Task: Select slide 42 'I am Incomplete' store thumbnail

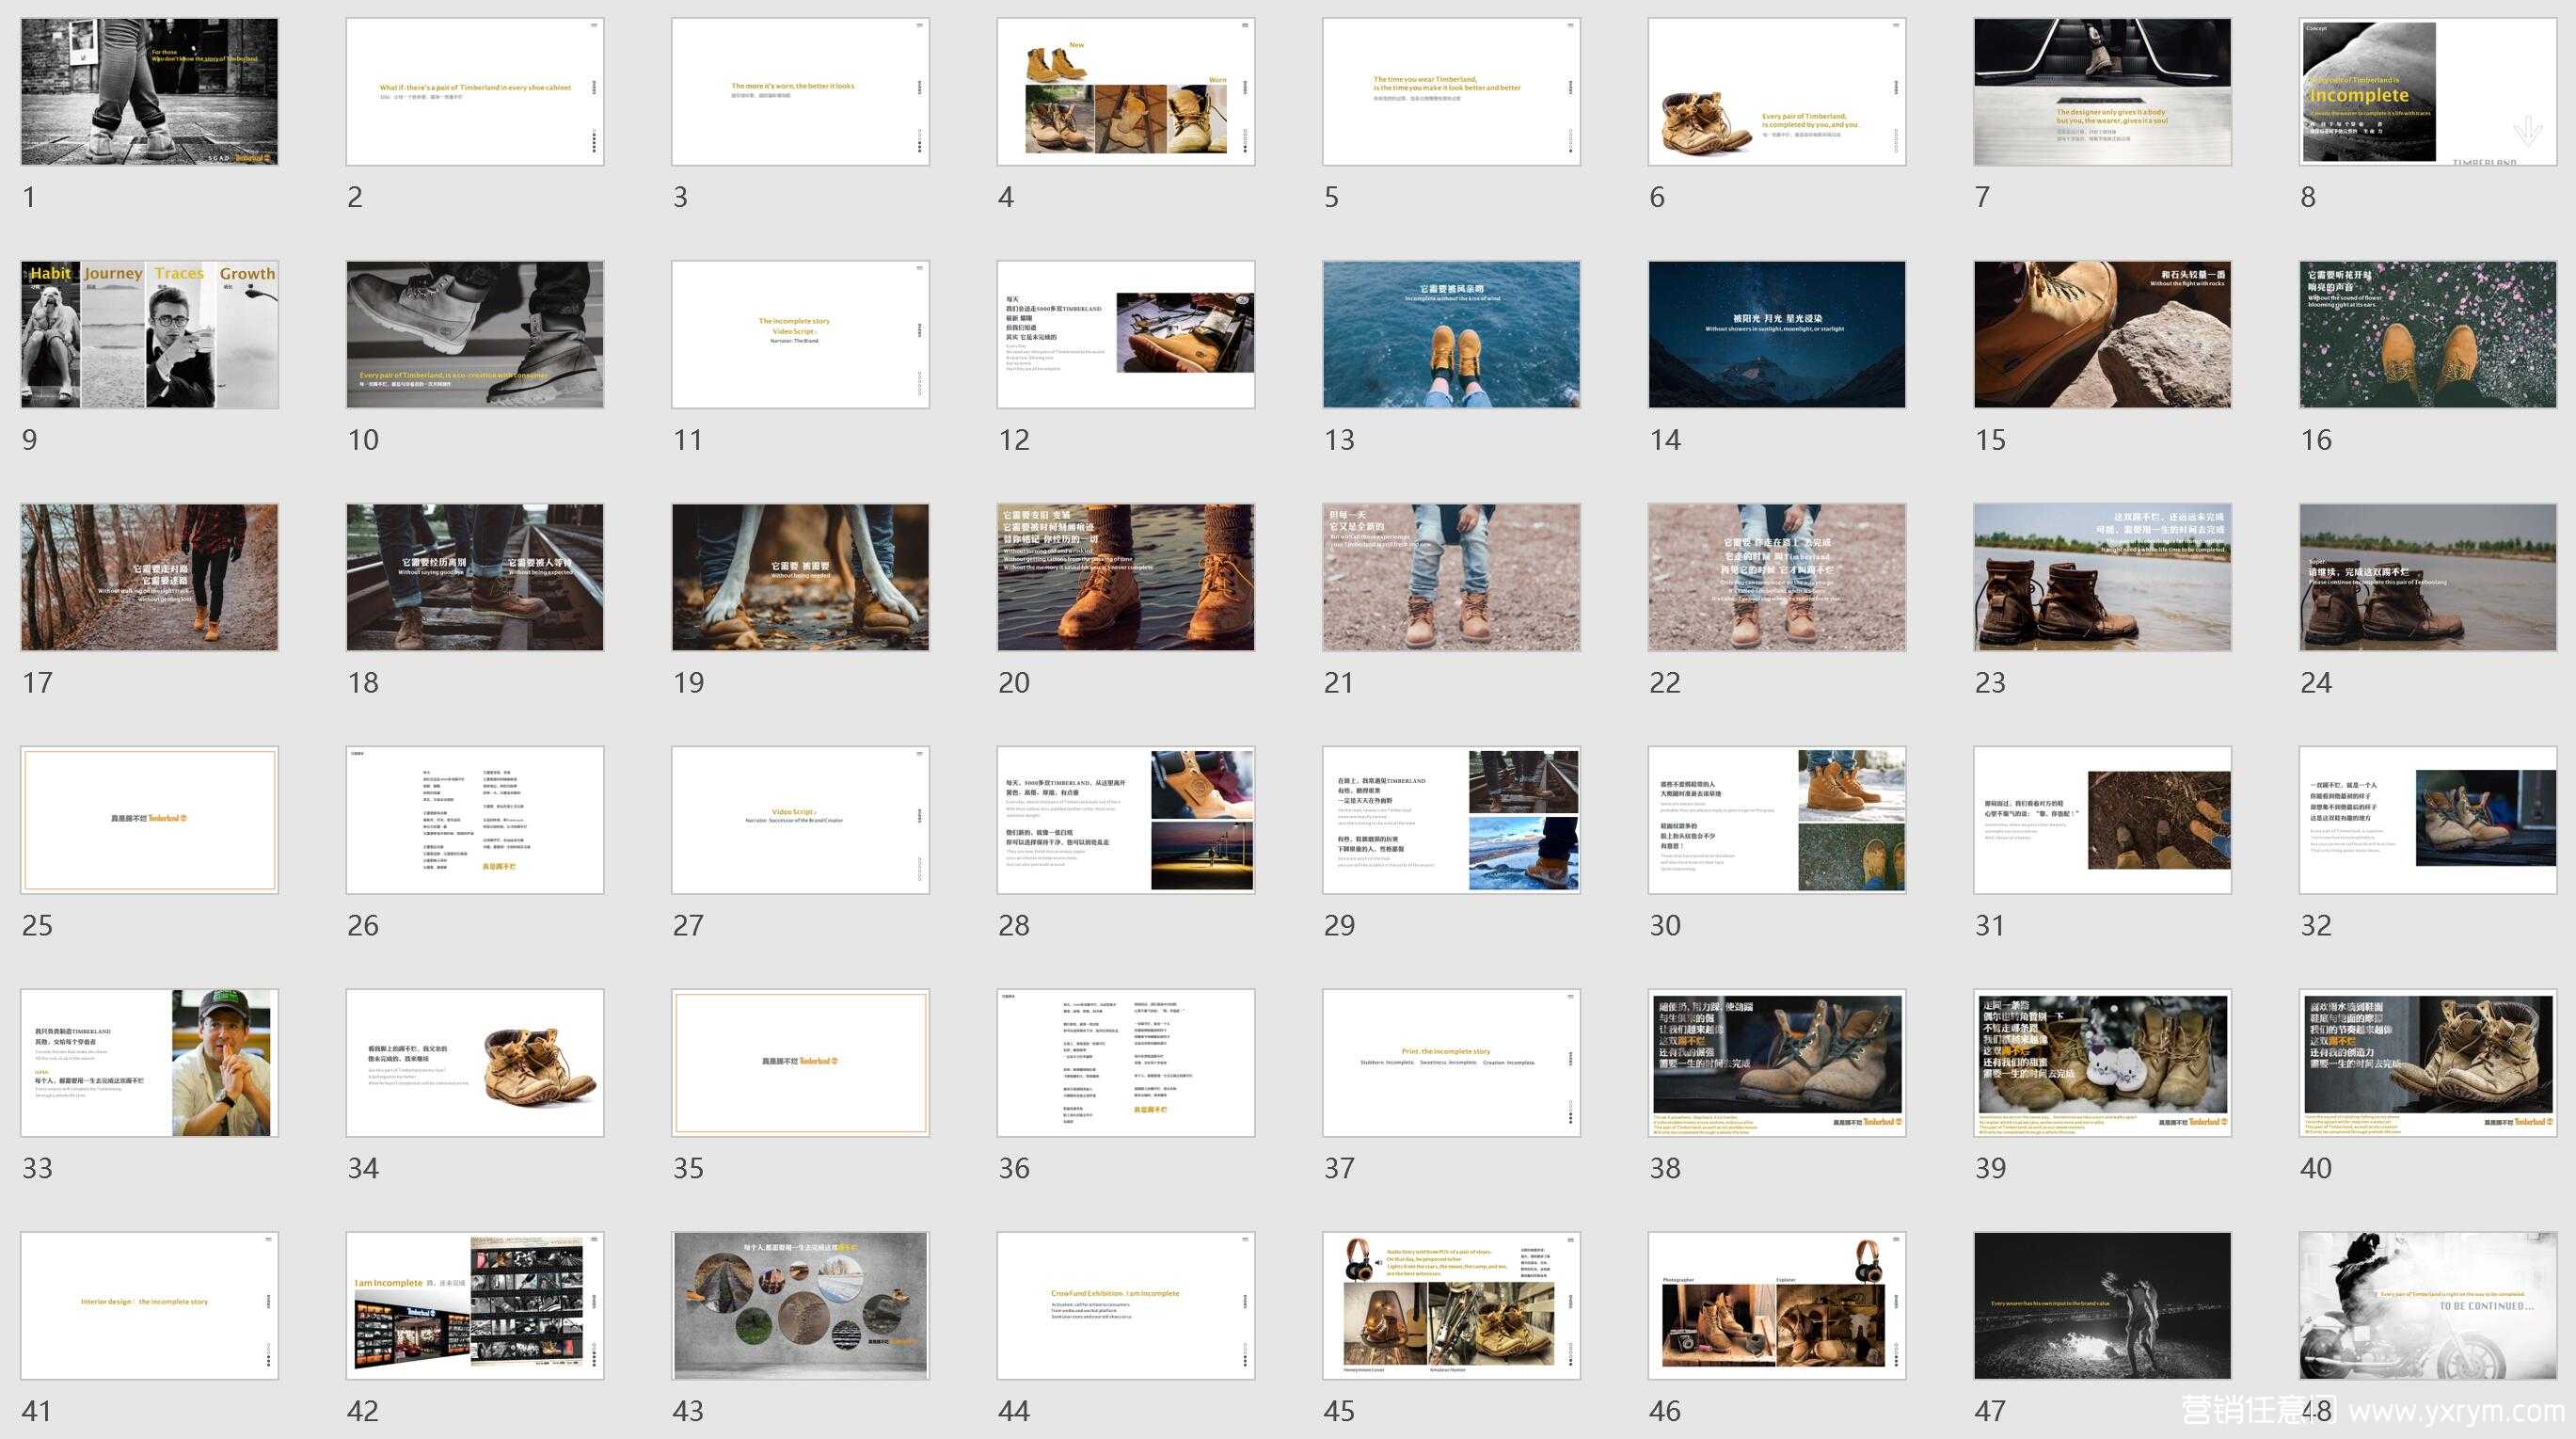Action: click(475, 1306)
